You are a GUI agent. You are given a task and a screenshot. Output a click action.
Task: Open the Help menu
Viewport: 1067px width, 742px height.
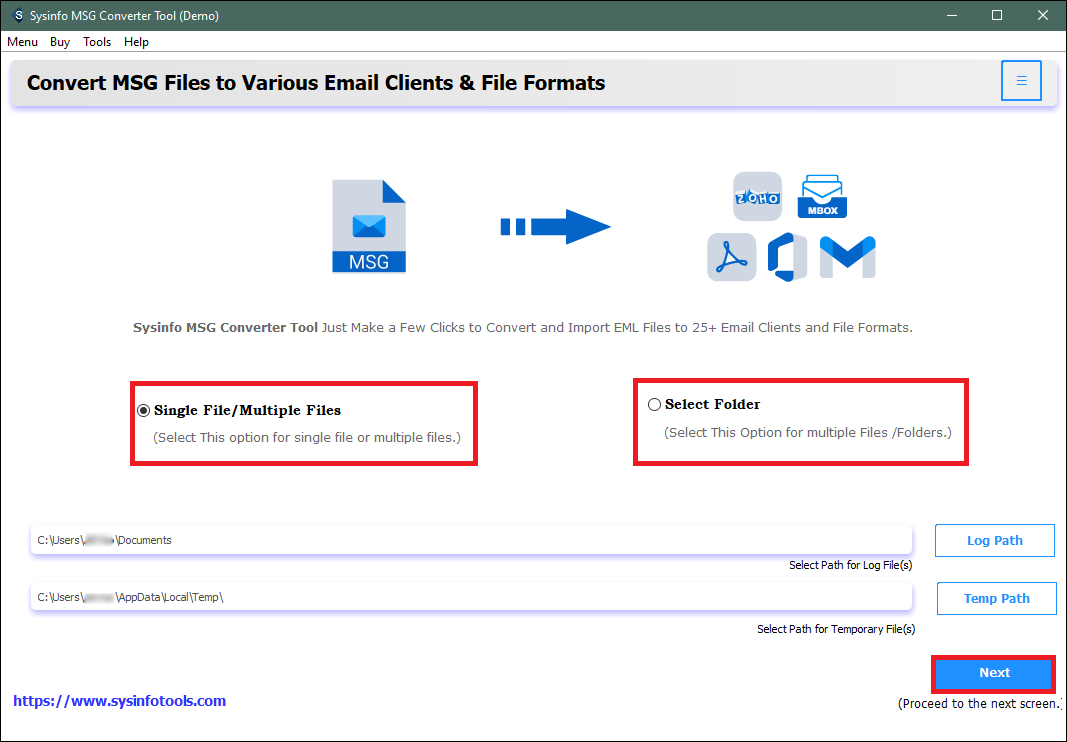(136, 42)
